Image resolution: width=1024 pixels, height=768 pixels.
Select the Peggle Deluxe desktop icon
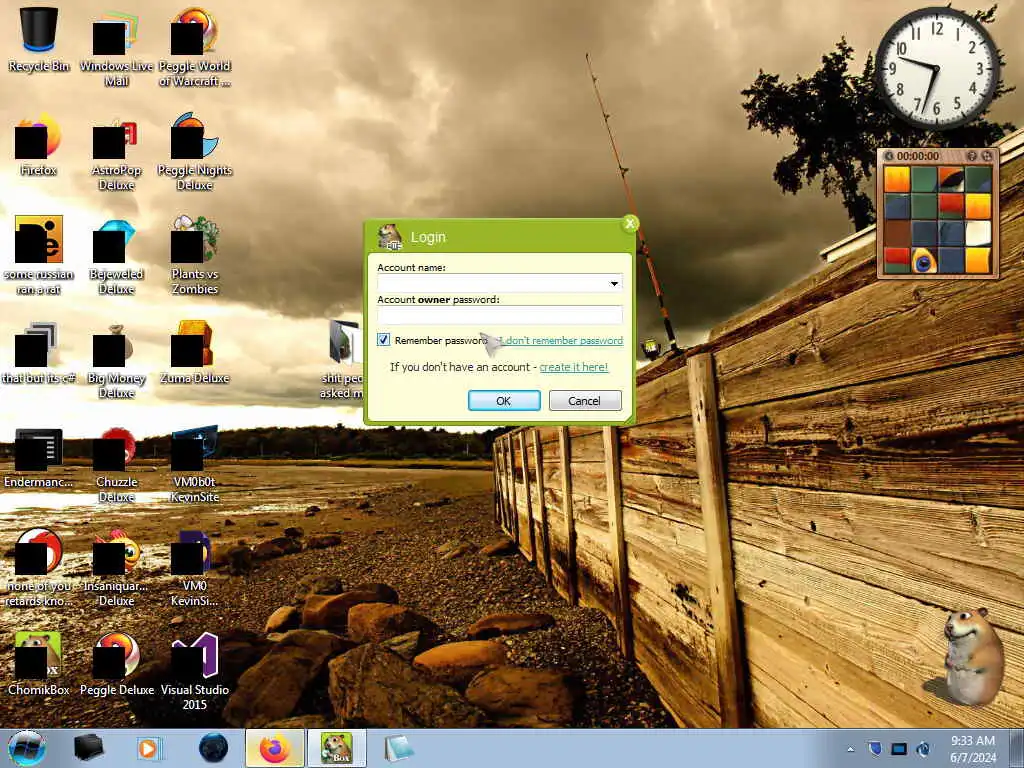coord(116,664)
